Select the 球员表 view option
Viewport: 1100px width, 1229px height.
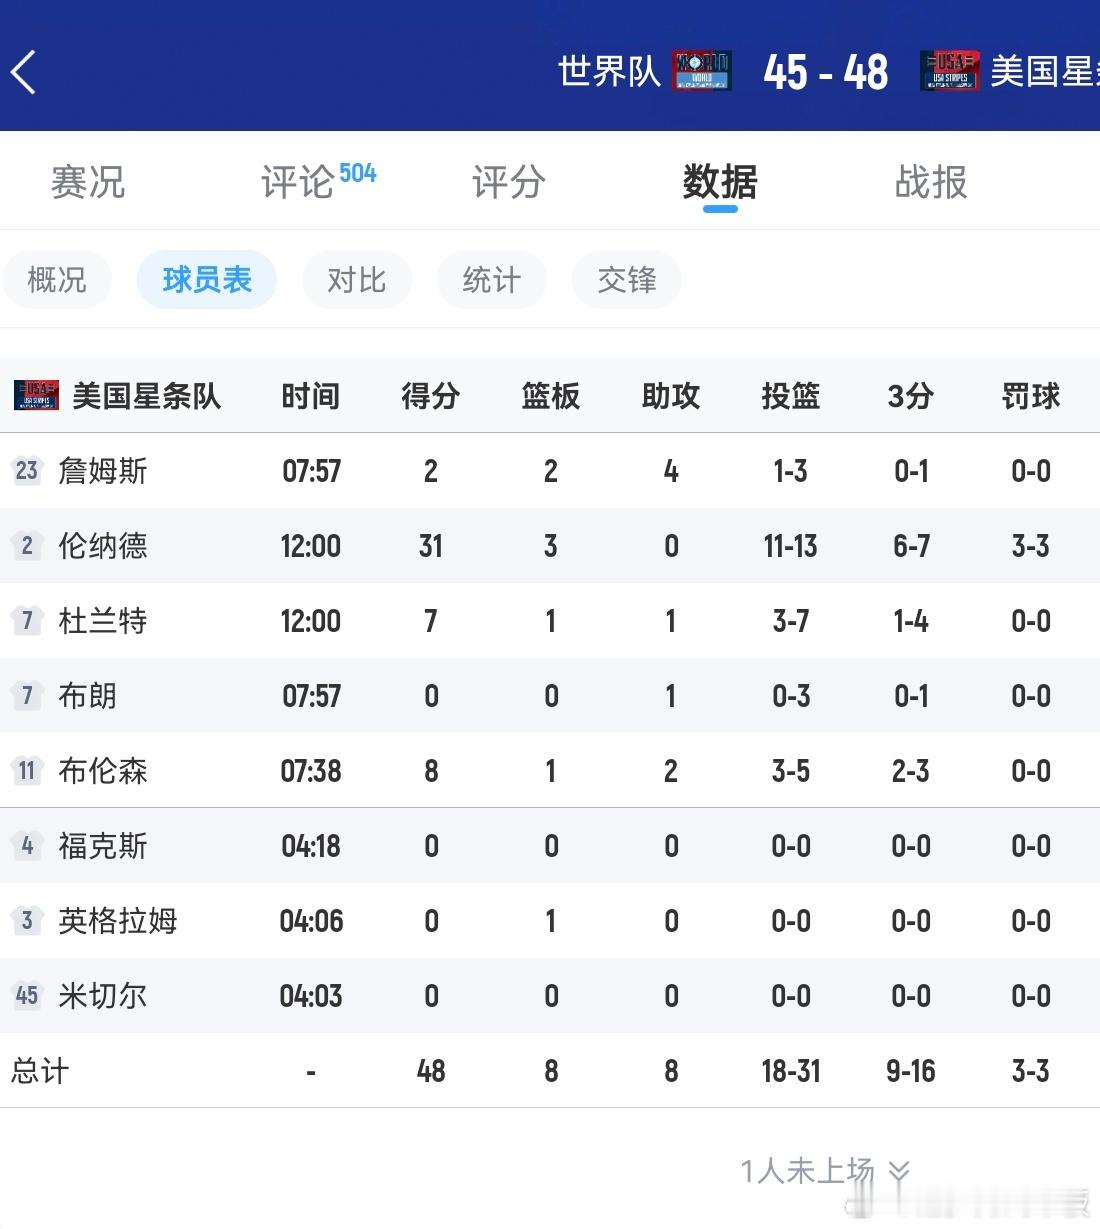pyautogui.click(x=206, y=280)
